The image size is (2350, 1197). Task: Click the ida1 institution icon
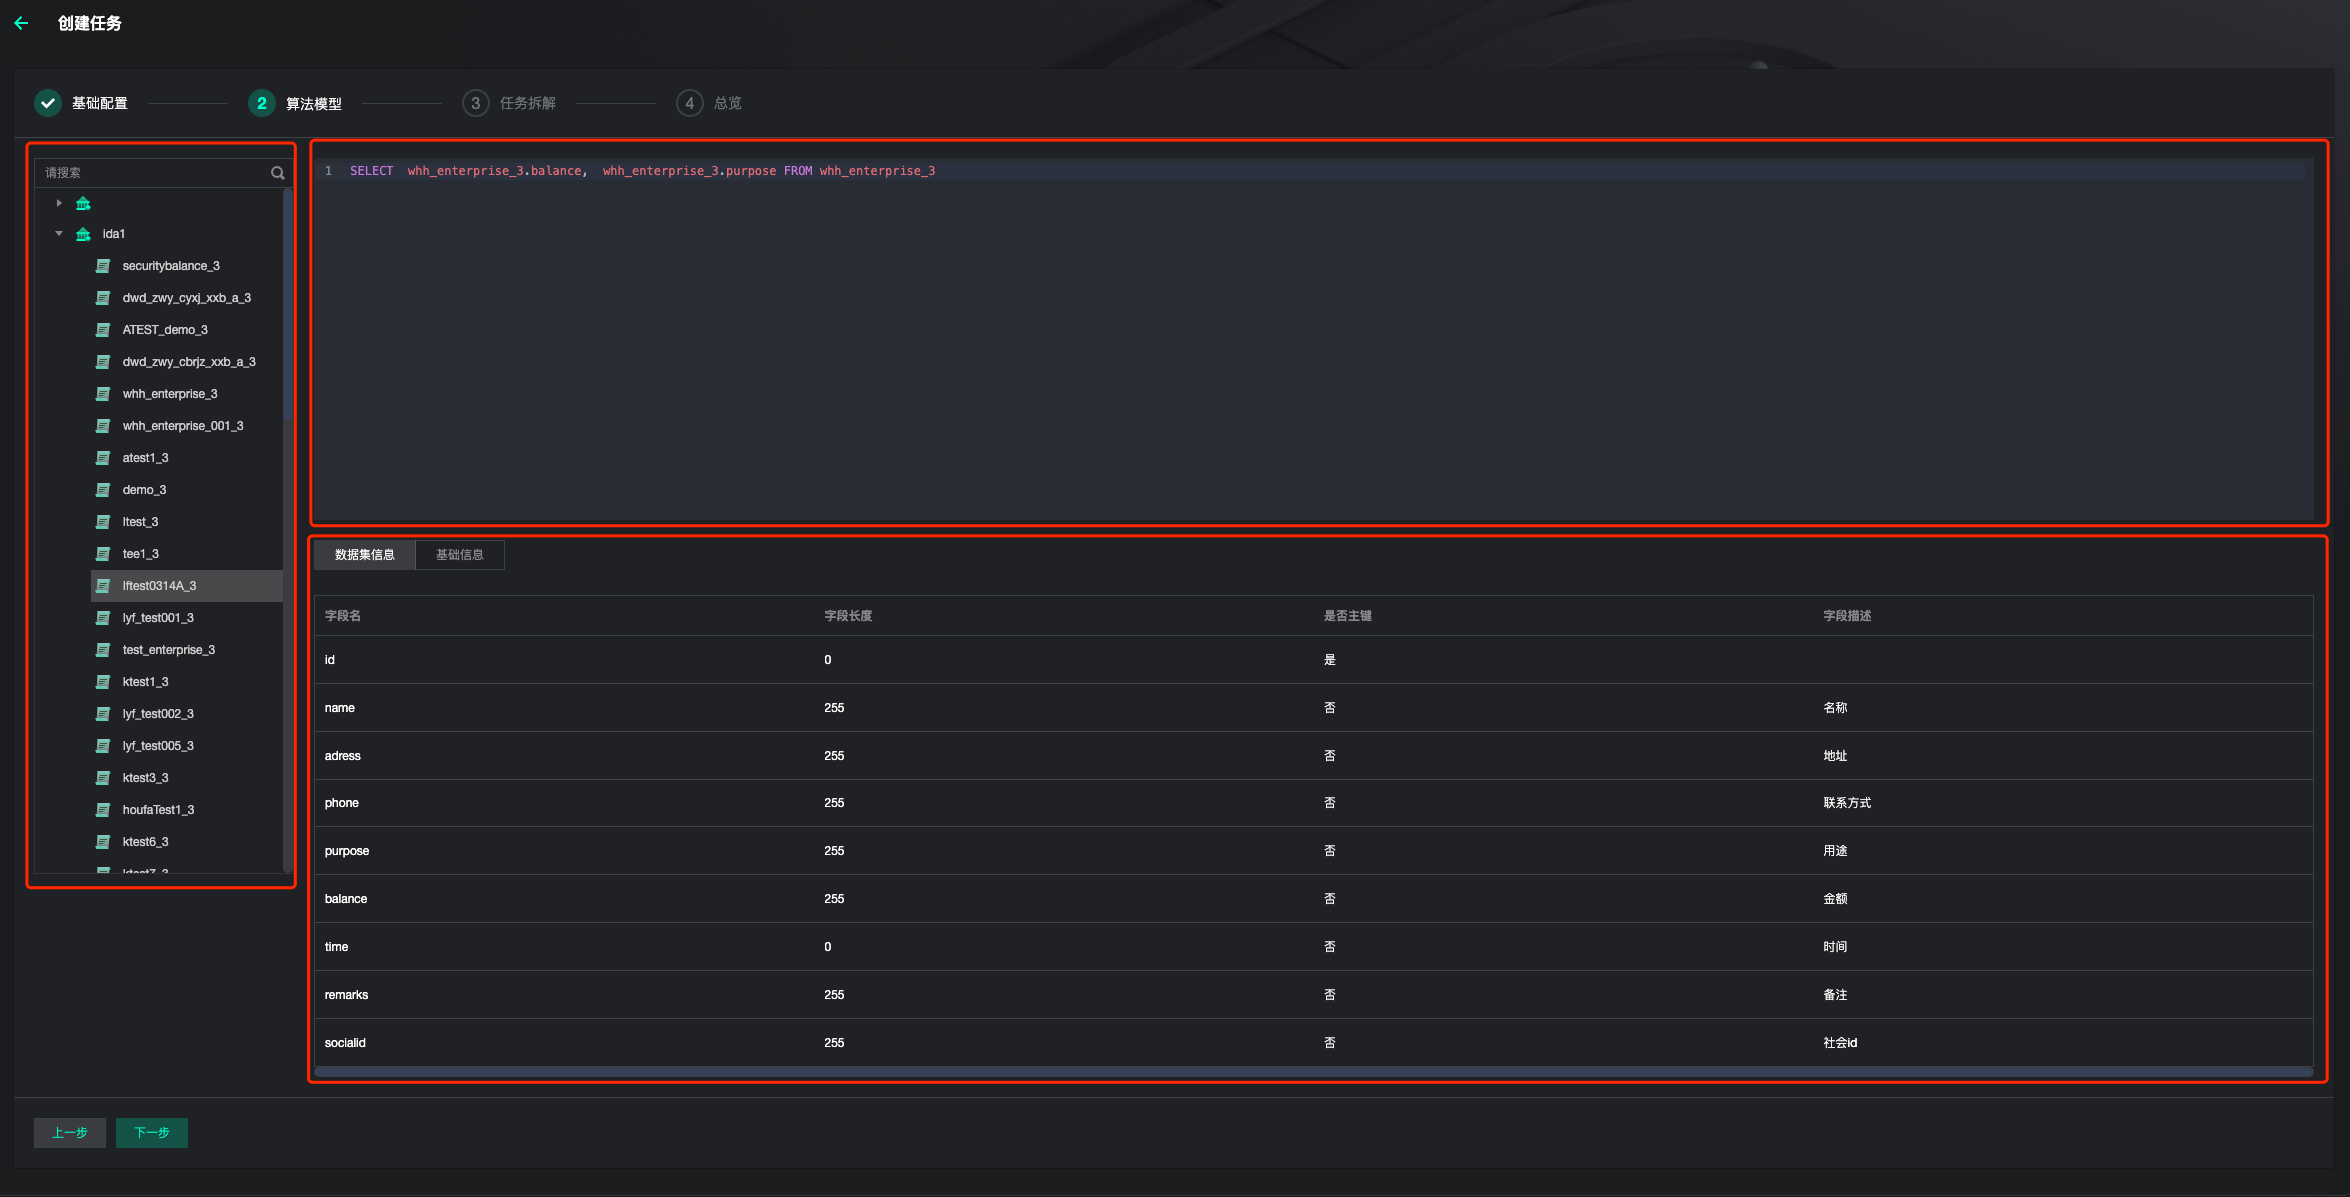pos(84,234)
